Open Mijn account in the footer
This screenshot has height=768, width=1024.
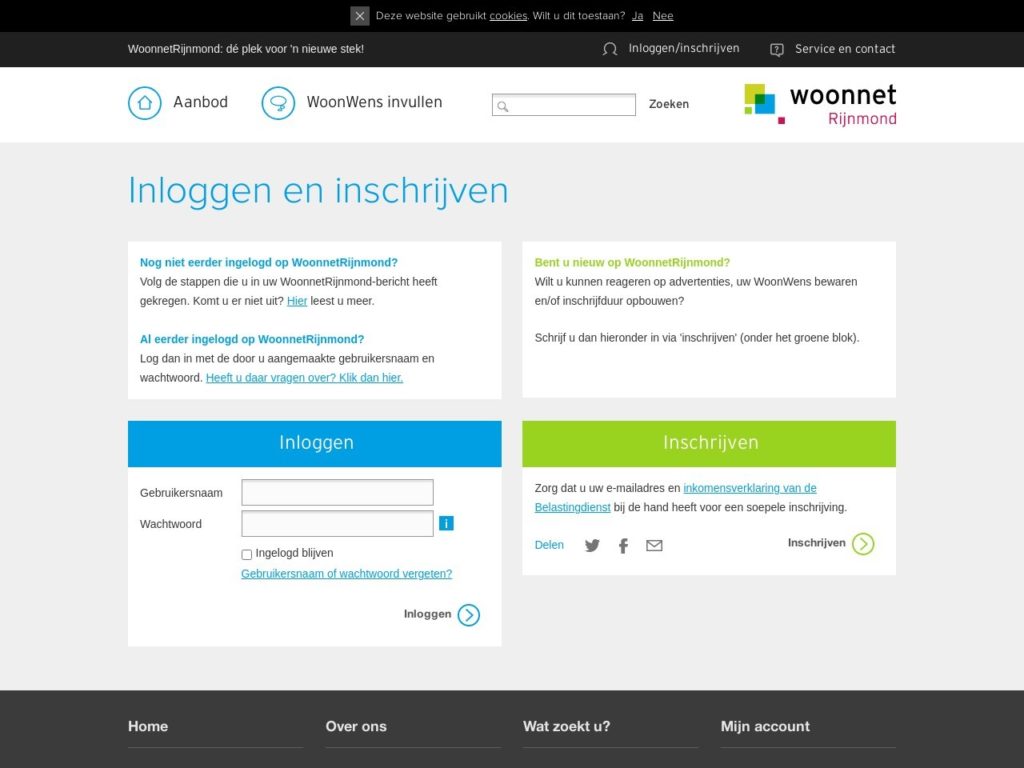764,726
